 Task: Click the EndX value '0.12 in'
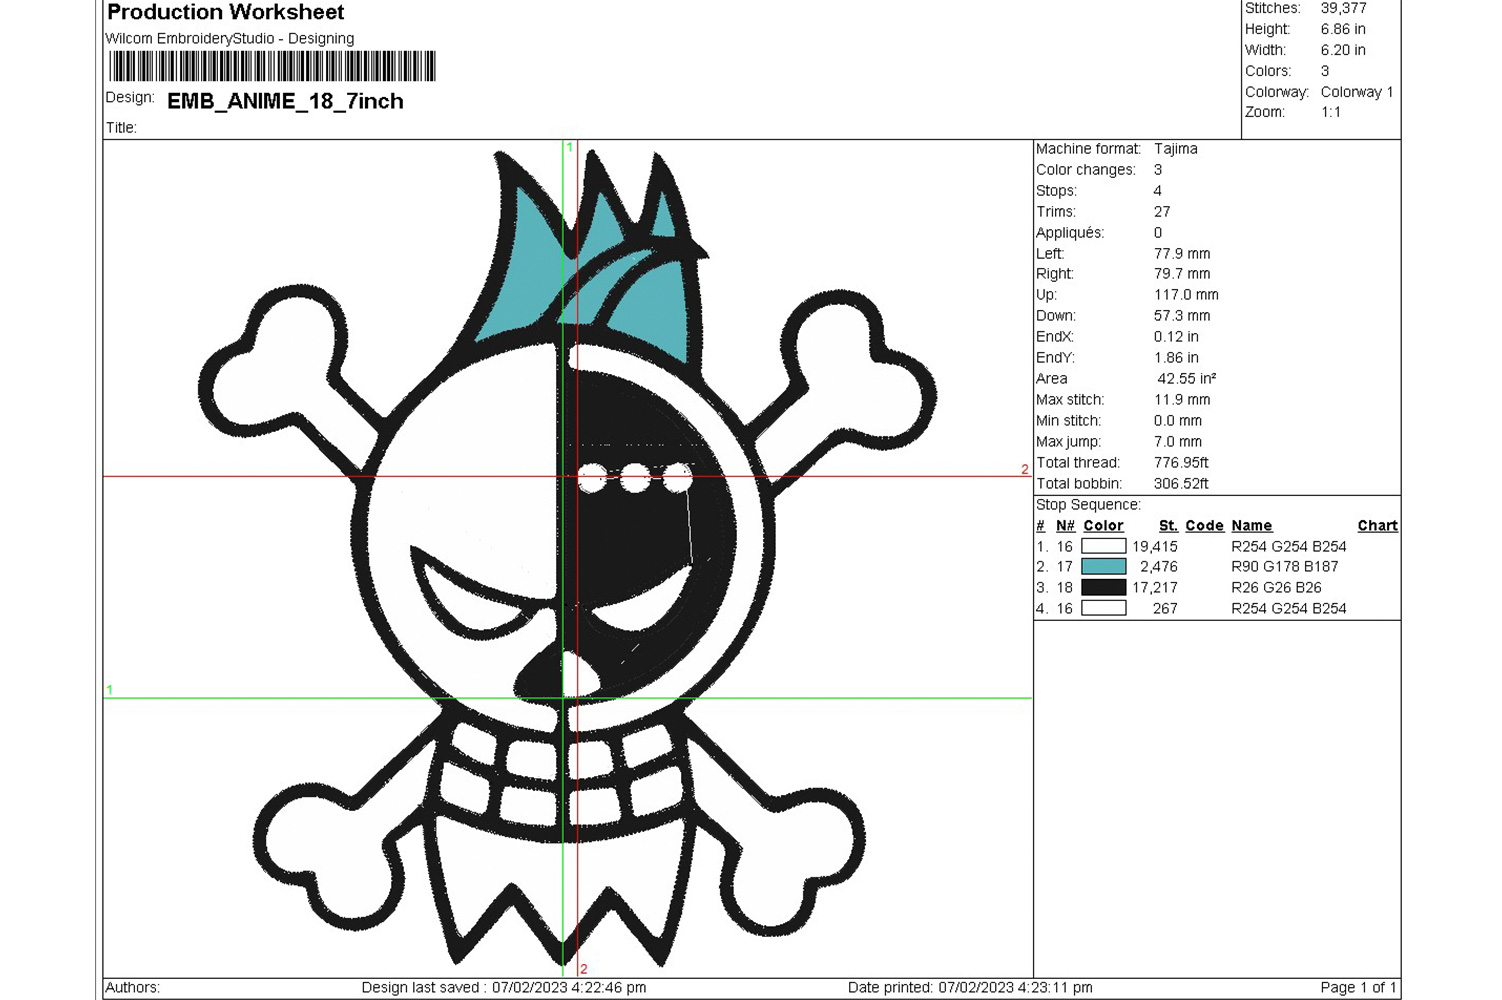(1176, 337)
